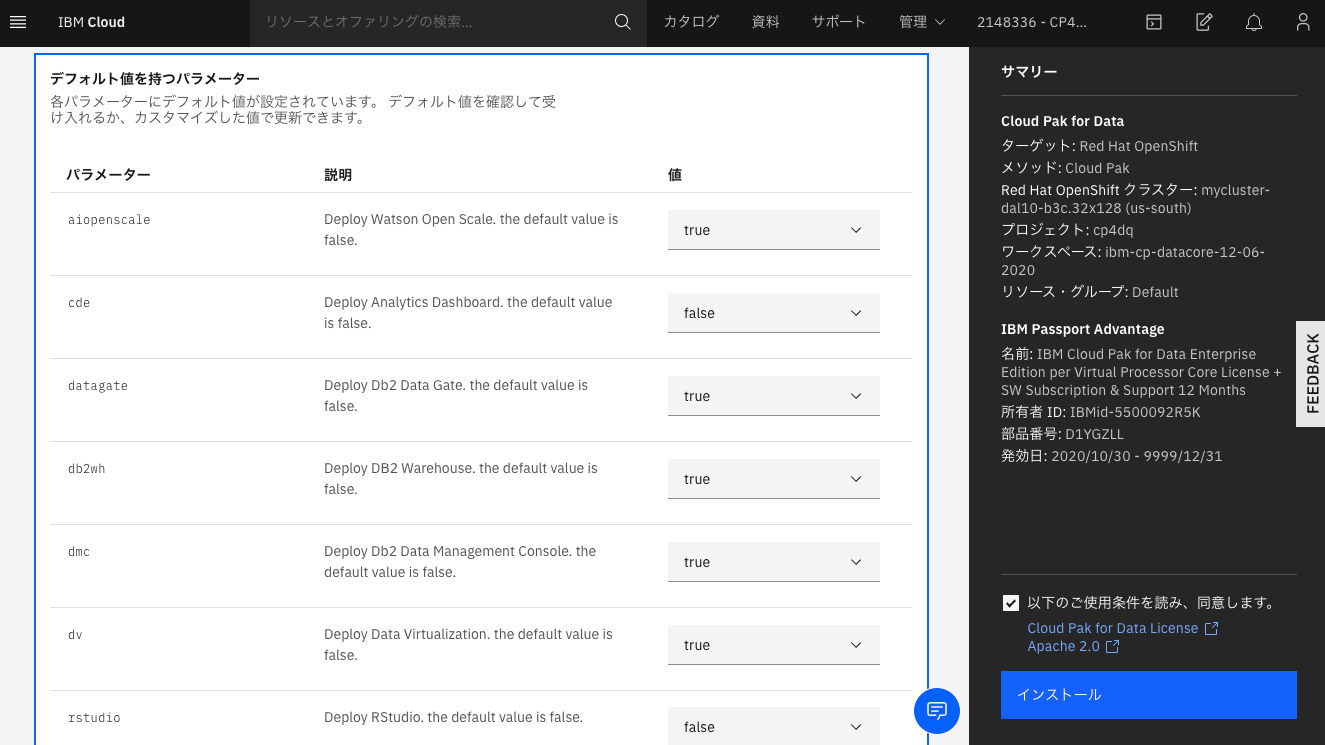This screenshot has width=1325, height=745.
Task: Focus the resource and offering search field
Action: coord(432,22)
